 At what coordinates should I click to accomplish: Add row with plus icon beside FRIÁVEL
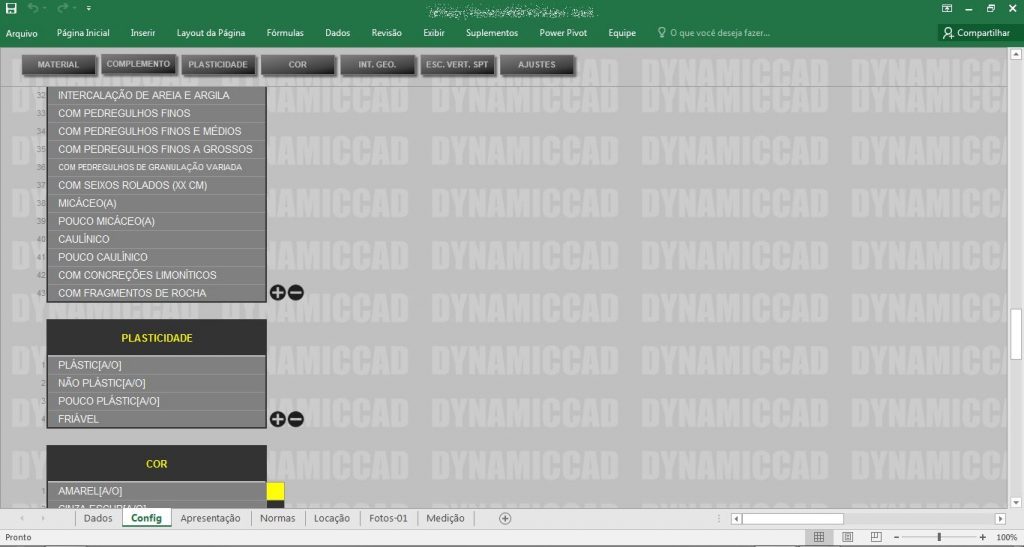(278, 419)
